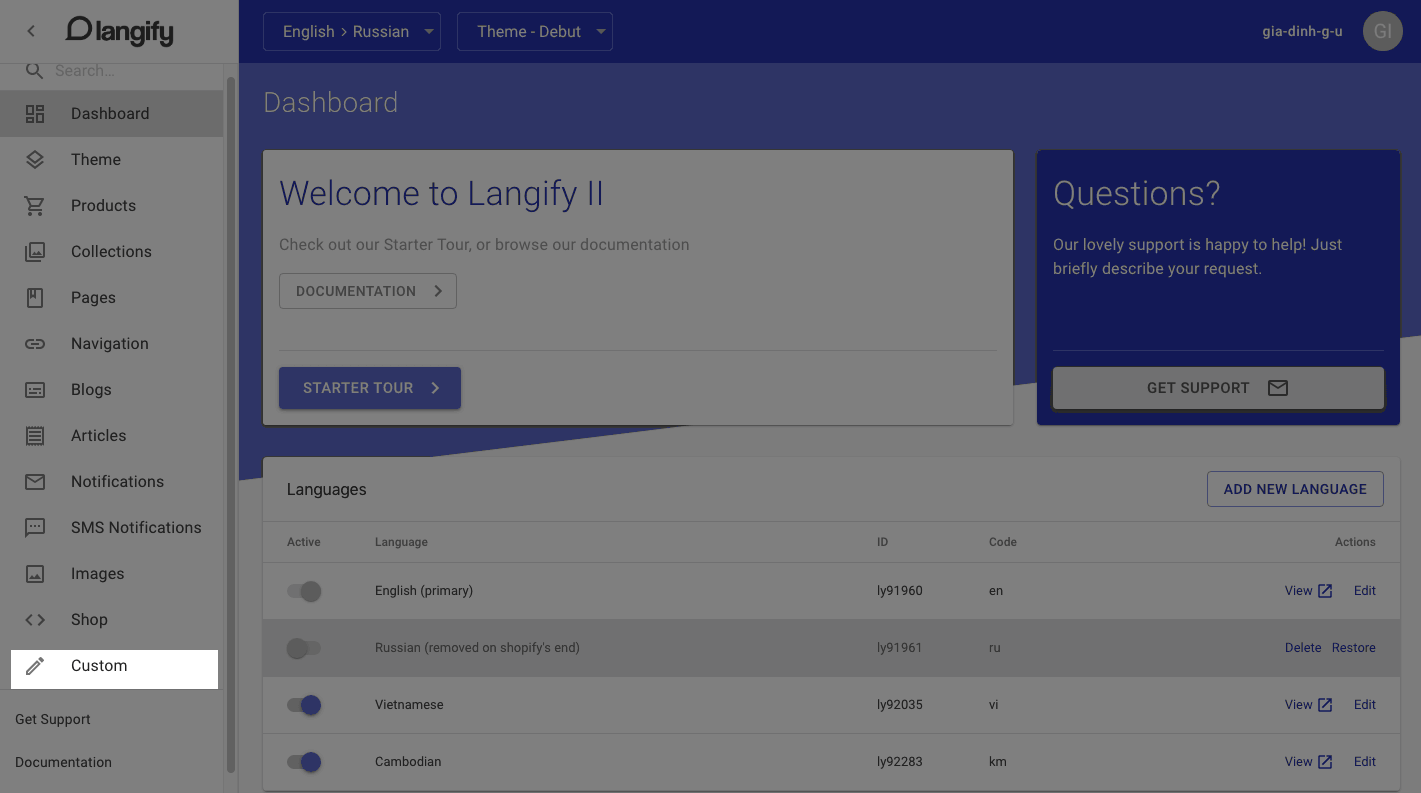Edit the Vietnamese language

point(1365,705)
